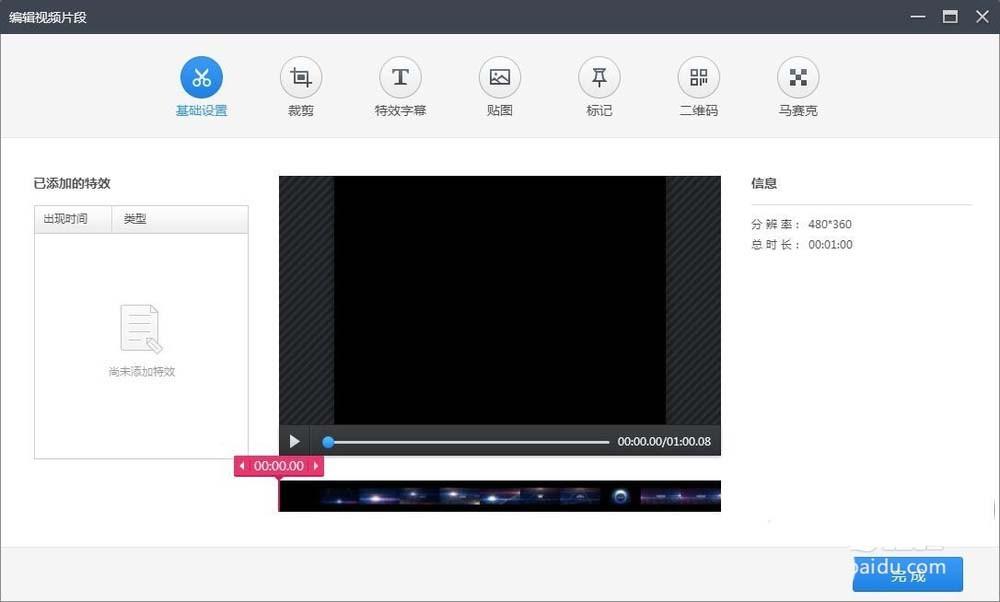Click the 00:00.00/01:00.08 time display
Image resolution: width=1000 pixels, height=602 pixels.
coord(664,441)
